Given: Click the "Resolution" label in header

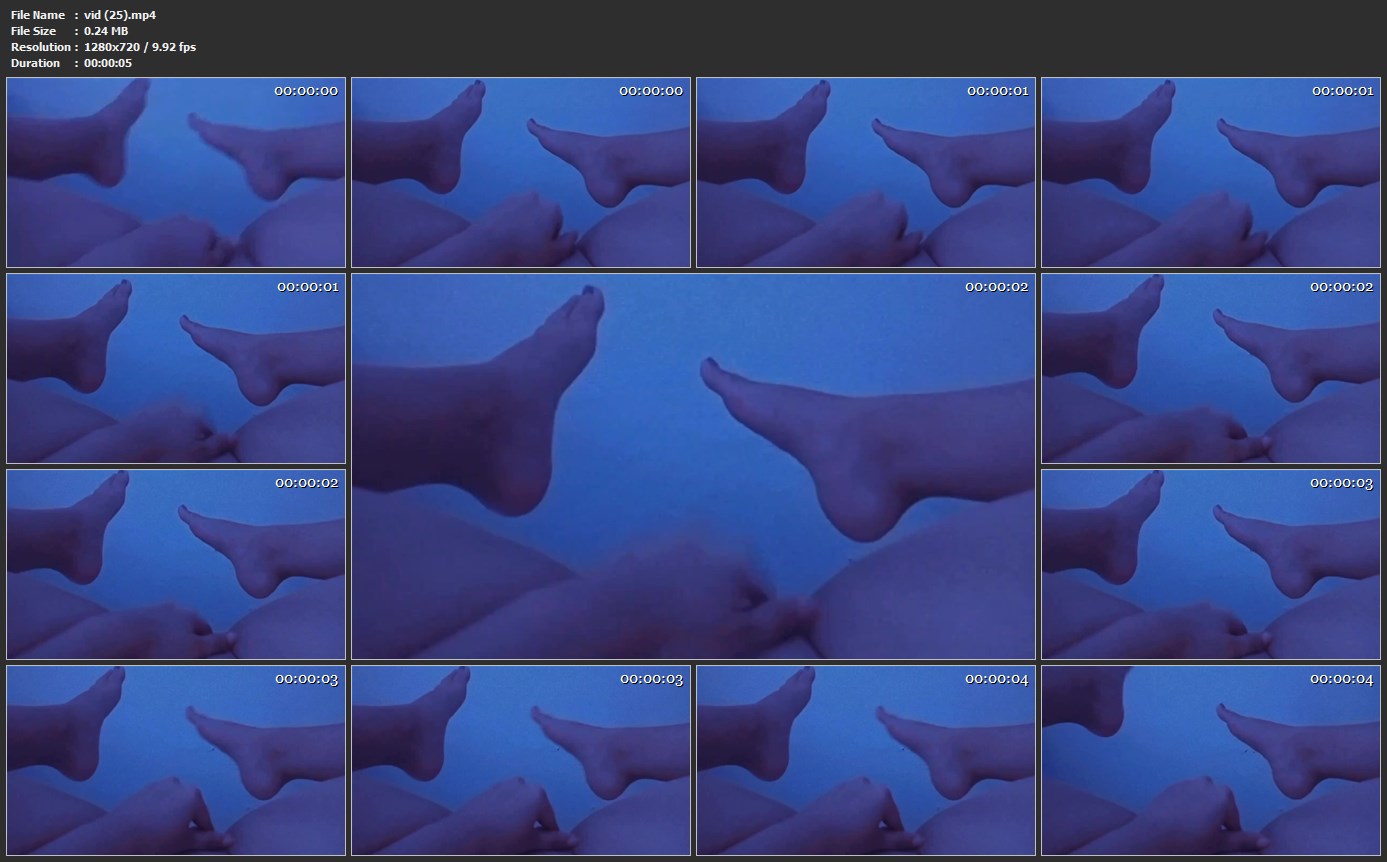Looking at the screenshot, I should click(41, 47).
